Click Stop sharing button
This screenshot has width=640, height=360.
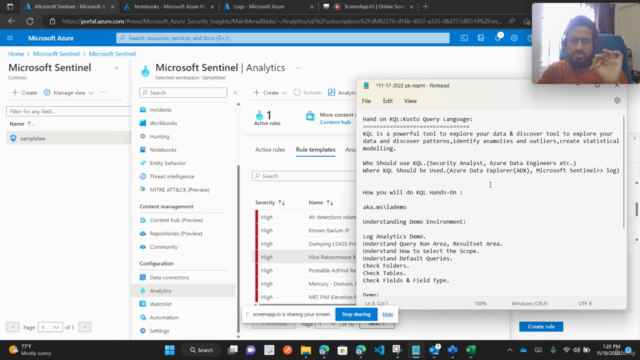pyautogui.click(x=356, y=314)
